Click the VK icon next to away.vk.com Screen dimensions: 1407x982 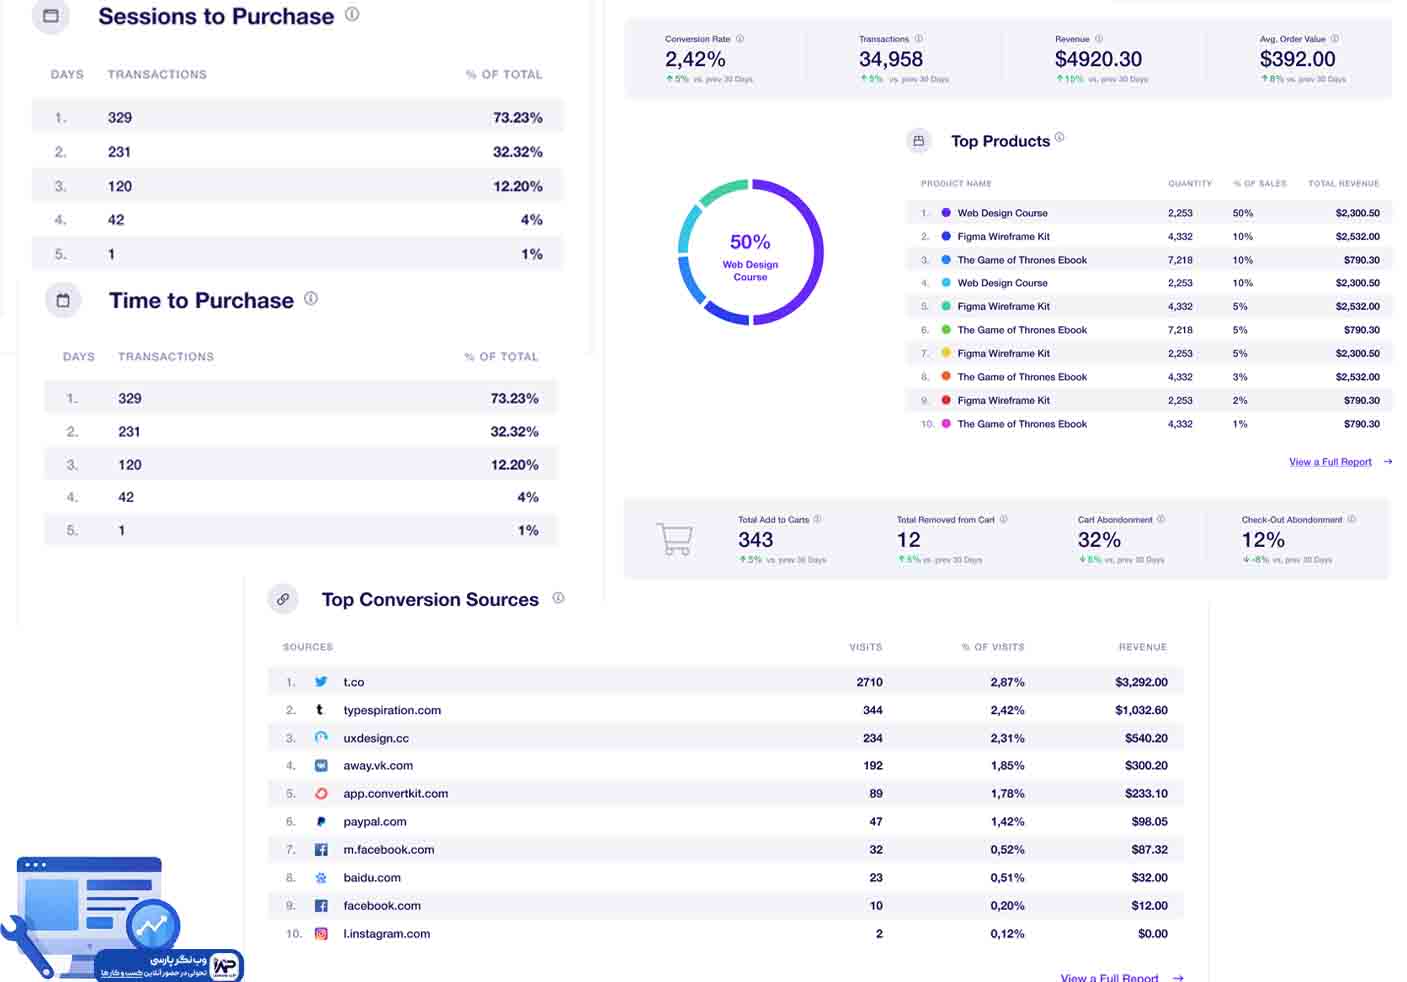pos(321,765)
